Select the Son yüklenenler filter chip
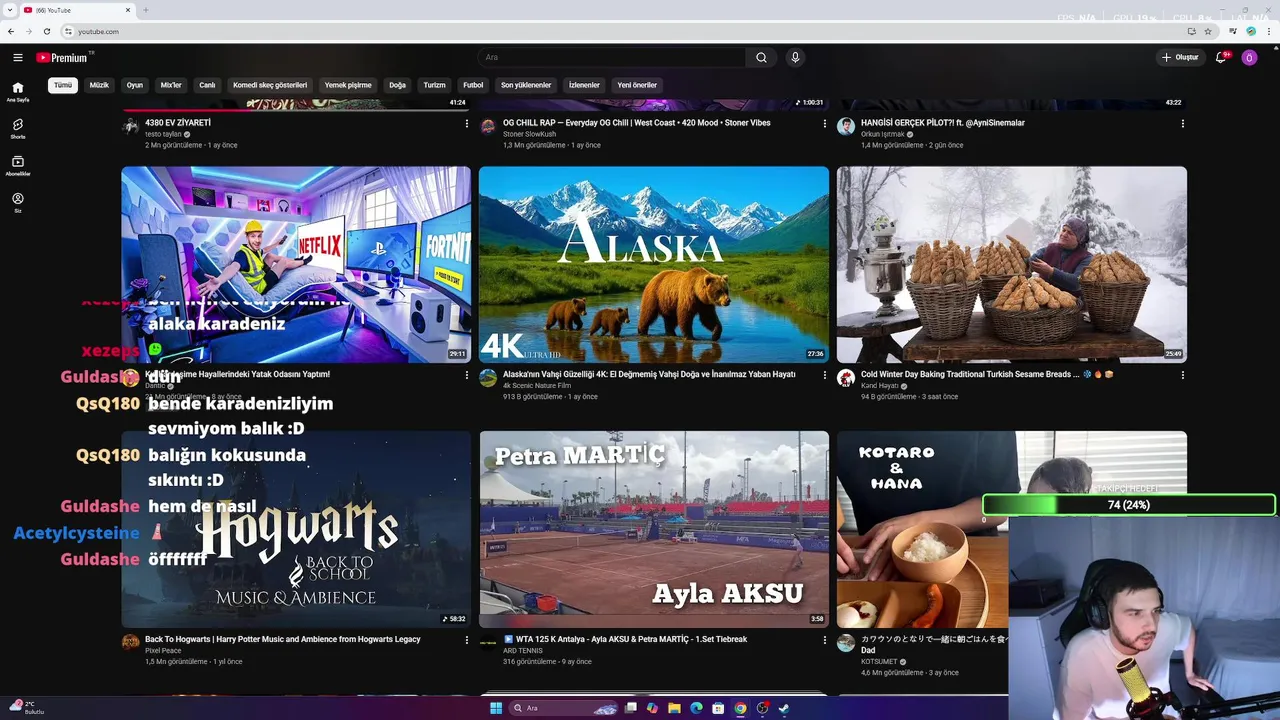Image resolution: width=1280 pixels, height=720 pixels. point(526,85)
